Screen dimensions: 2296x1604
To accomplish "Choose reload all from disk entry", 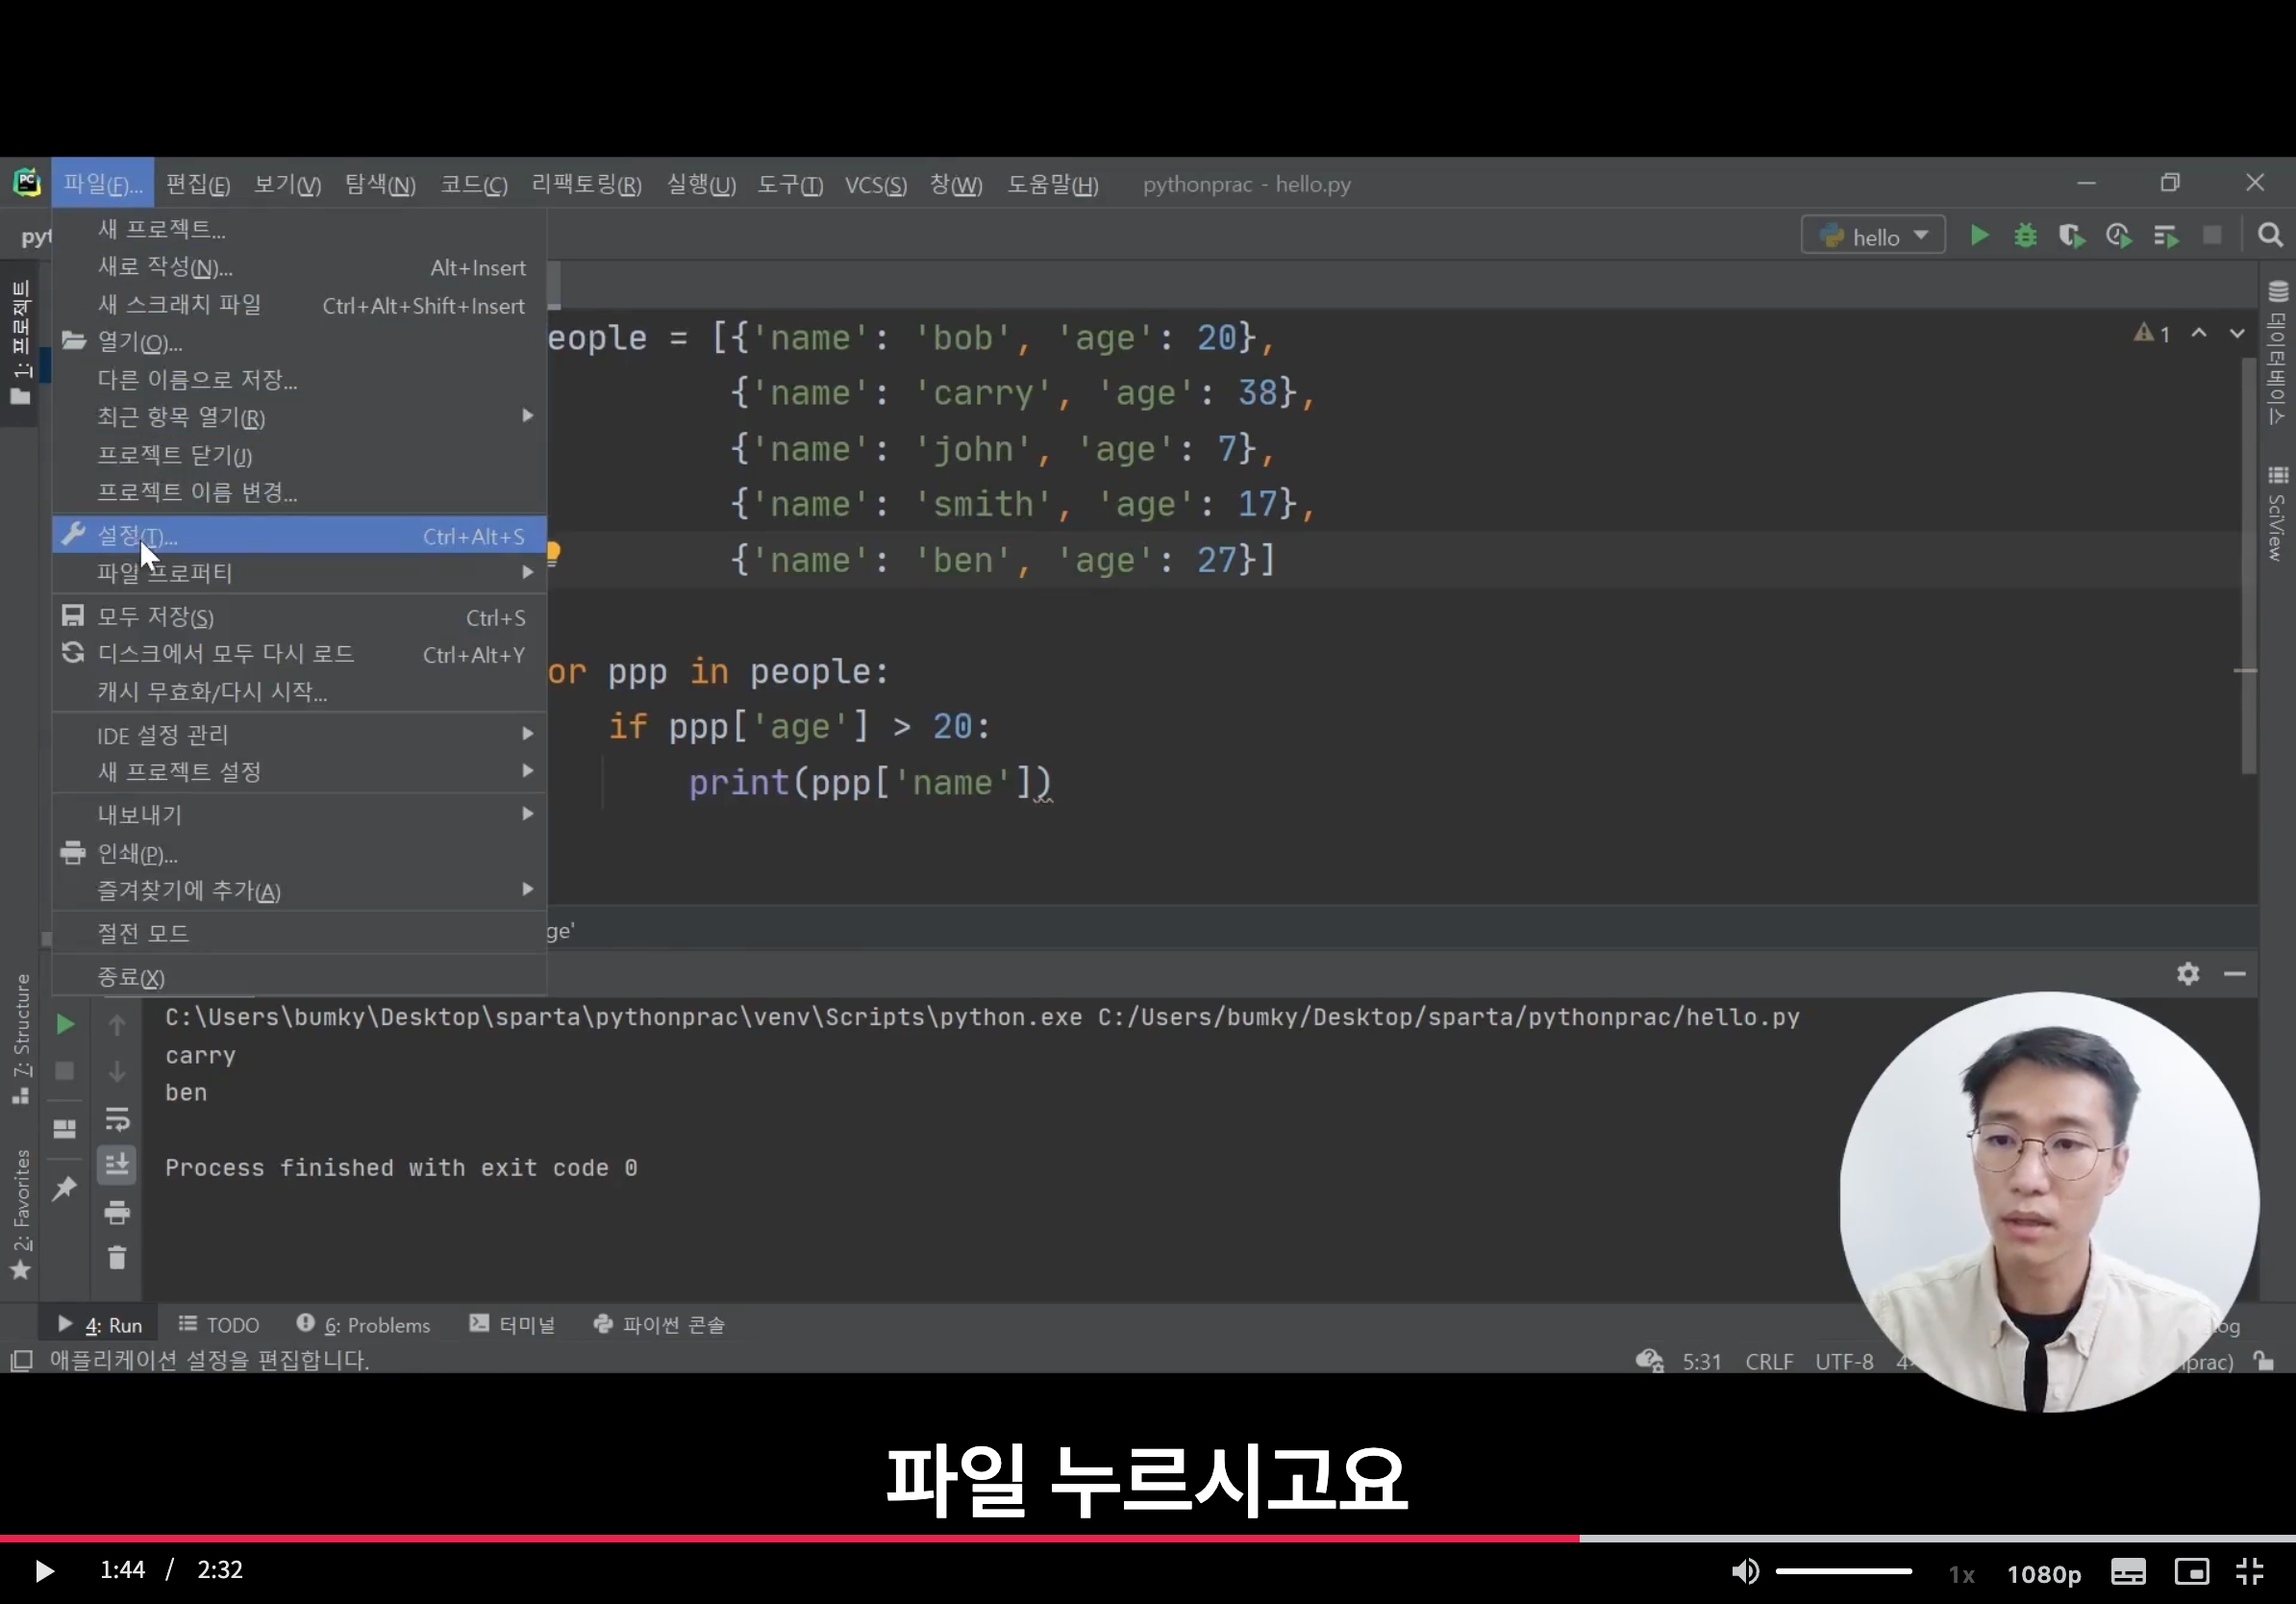I will 299,654.
